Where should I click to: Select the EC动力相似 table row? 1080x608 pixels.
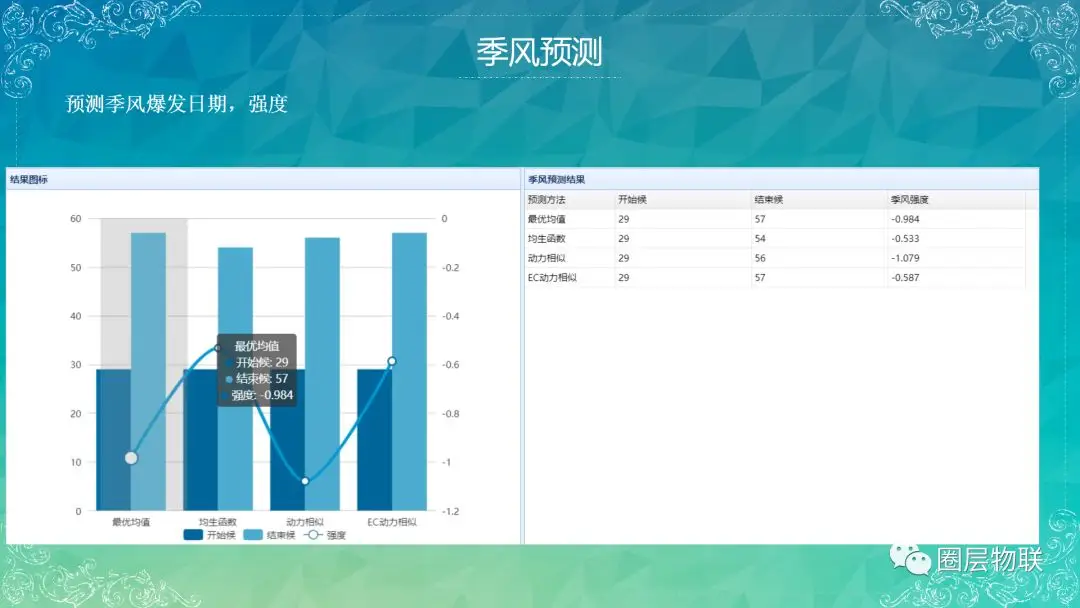775,277
